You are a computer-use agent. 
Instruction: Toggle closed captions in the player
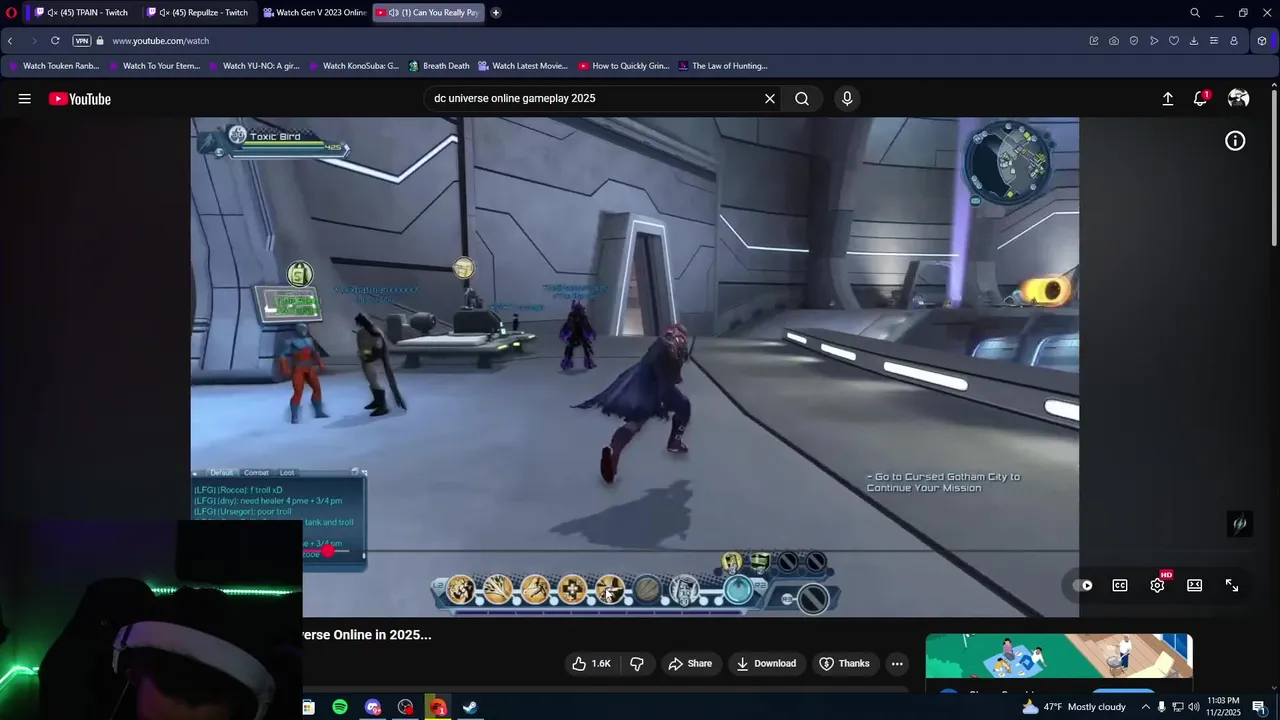point(1120,586)
